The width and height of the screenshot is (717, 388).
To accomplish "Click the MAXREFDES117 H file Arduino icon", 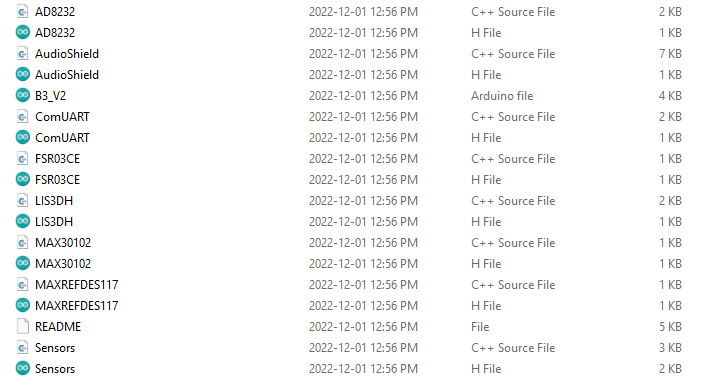I will [22, 305].
